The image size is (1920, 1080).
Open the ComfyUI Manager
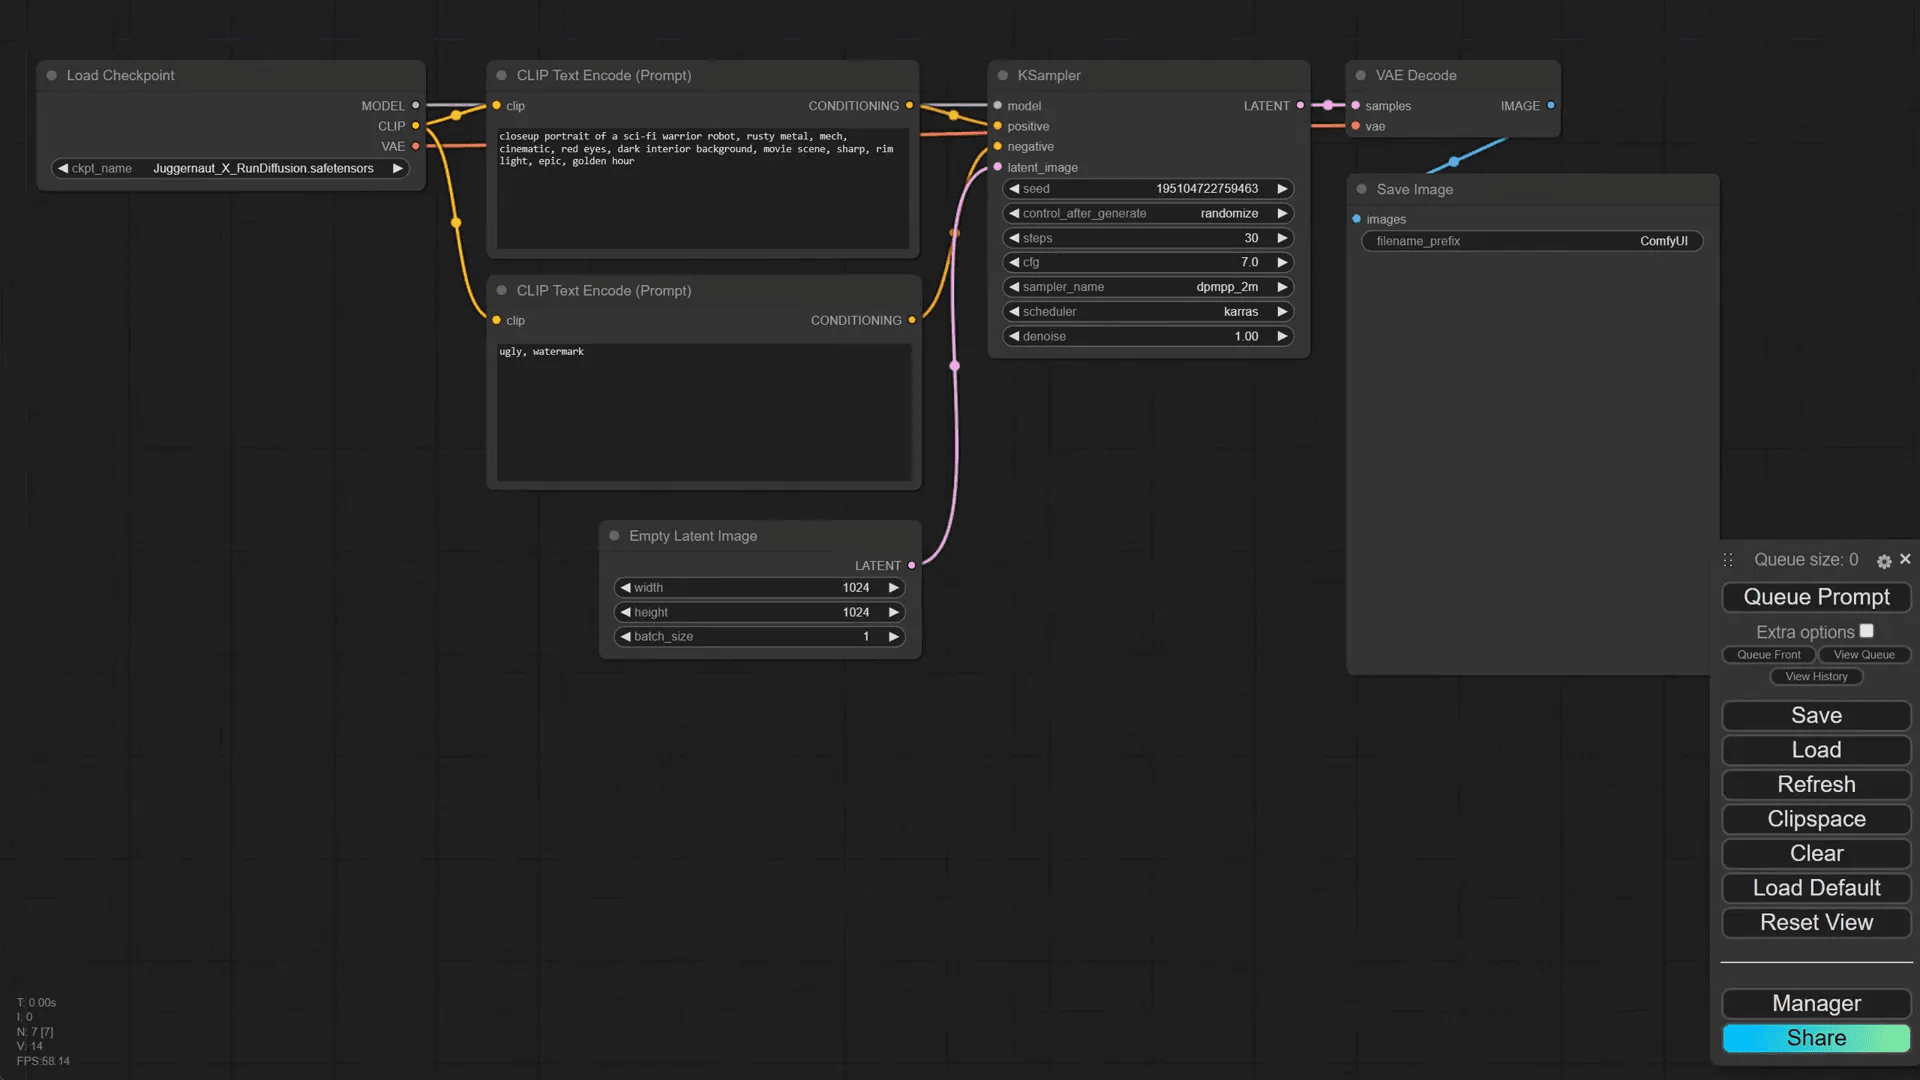coord(1816,1003)
